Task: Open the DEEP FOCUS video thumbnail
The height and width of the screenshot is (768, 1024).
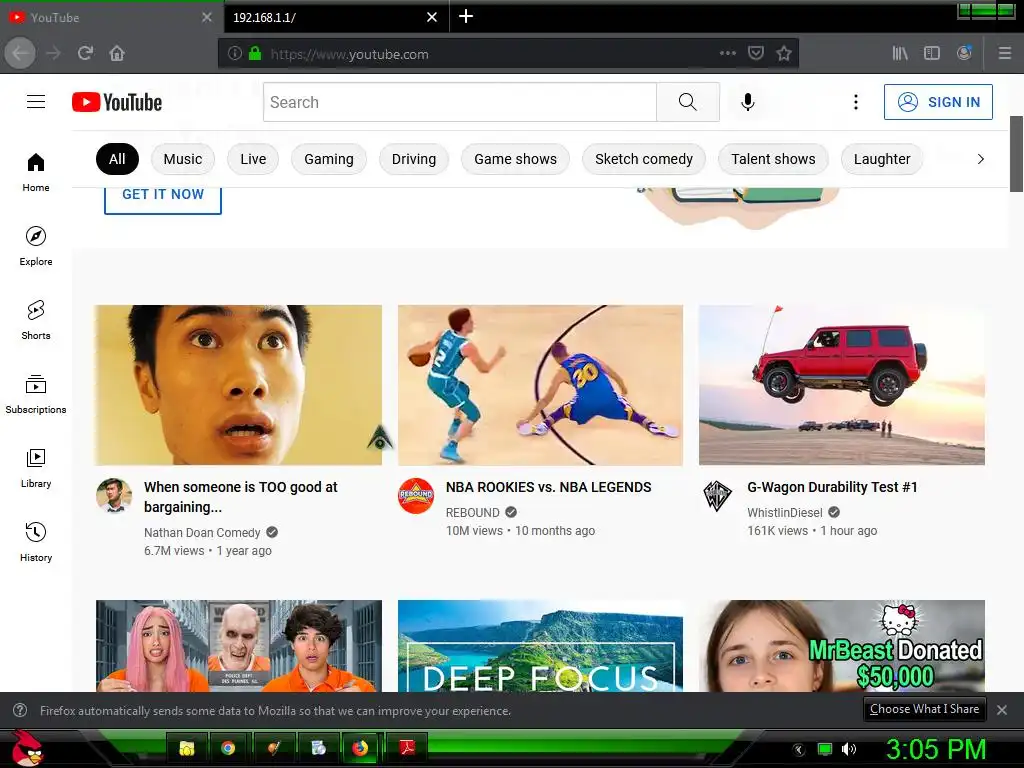Action: coord(540,646)
